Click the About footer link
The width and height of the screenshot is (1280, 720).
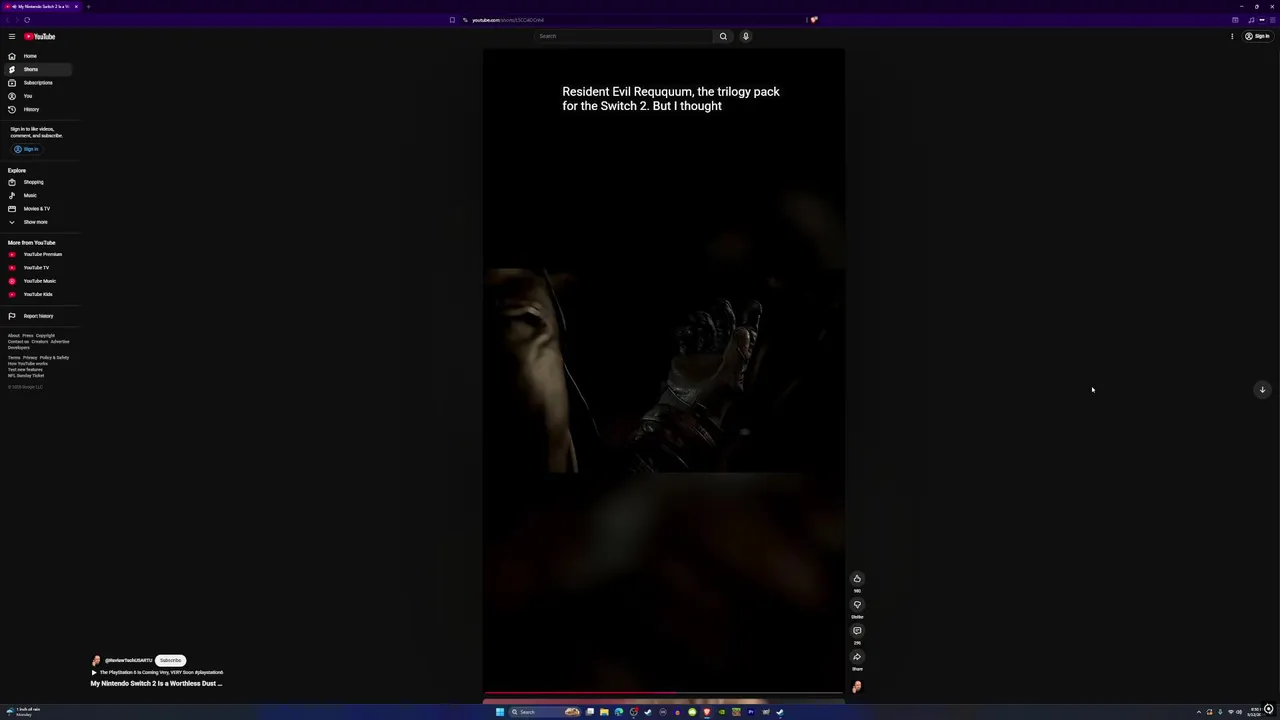13,336
